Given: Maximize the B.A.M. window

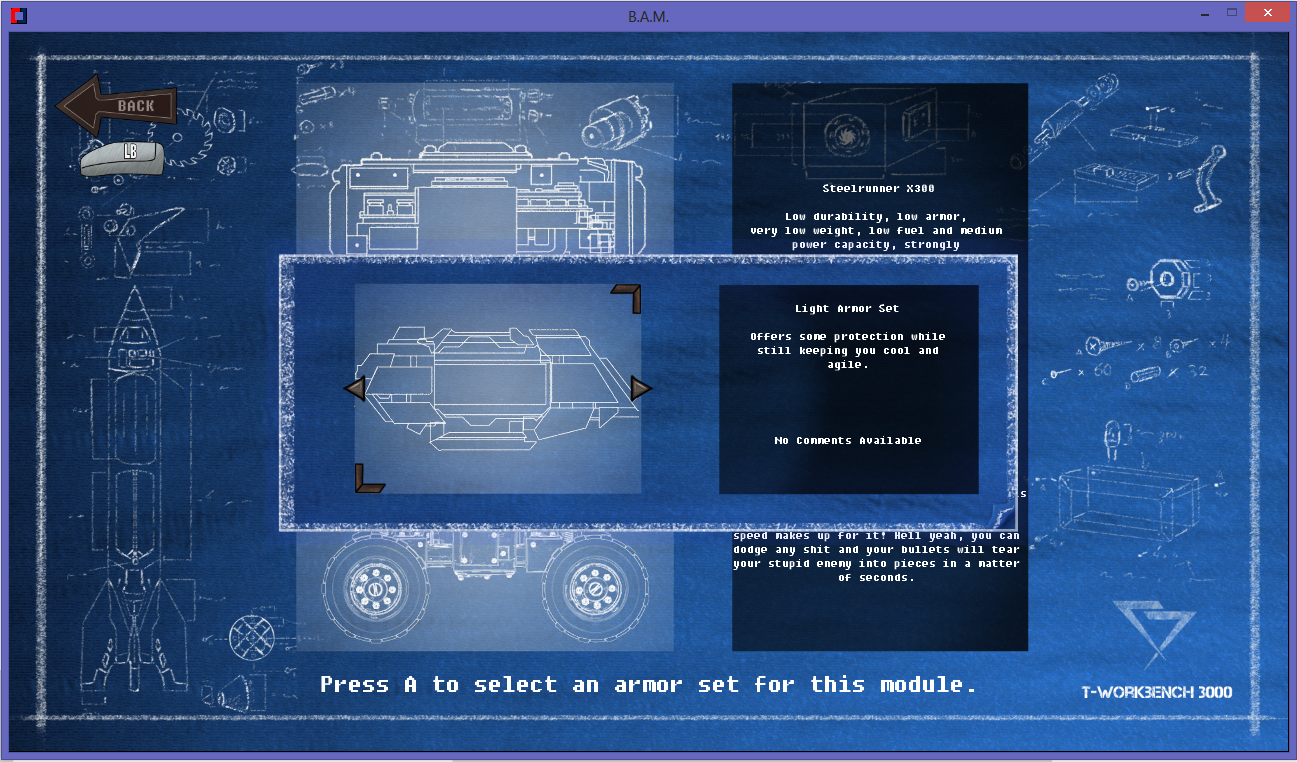Looking at the screenshot, I should pyautogui.click(x=1232, y=13).
